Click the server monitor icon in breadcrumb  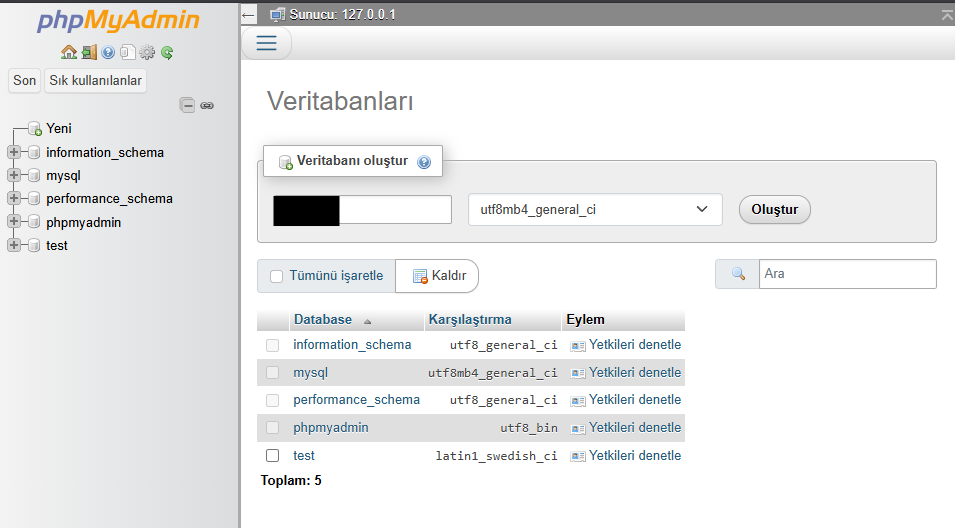(278, 15)
